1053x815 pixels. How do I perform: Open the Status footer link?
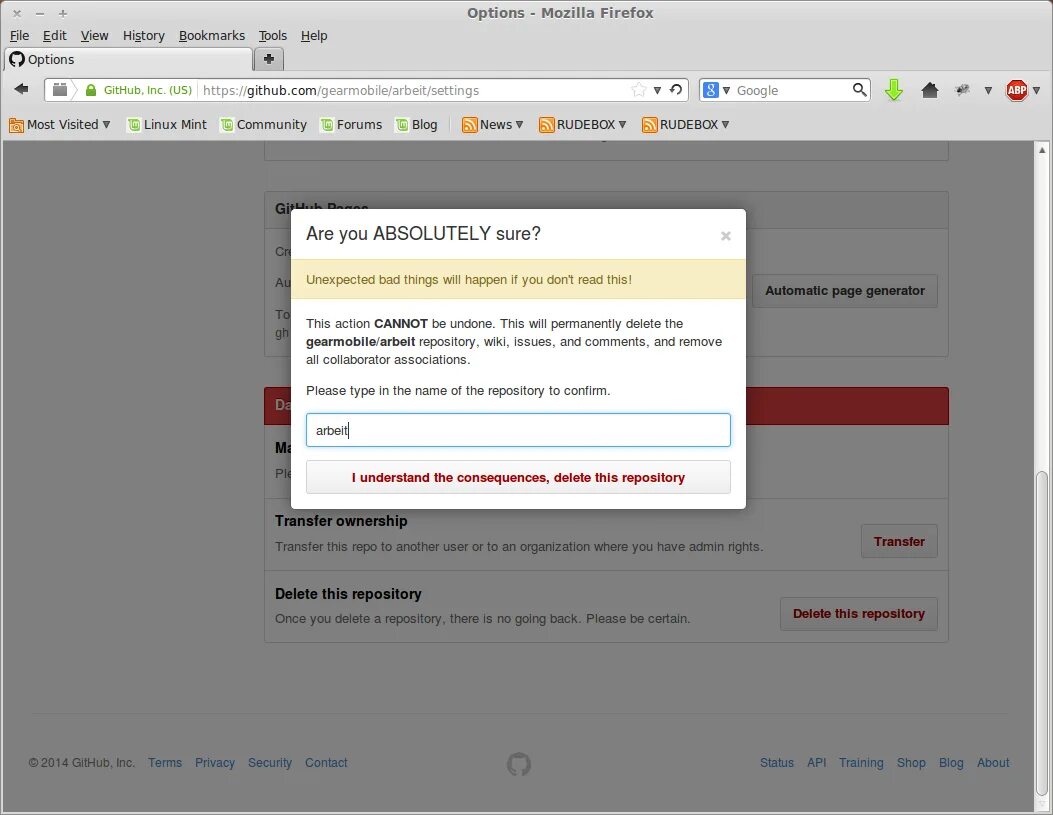click(777, 763)
